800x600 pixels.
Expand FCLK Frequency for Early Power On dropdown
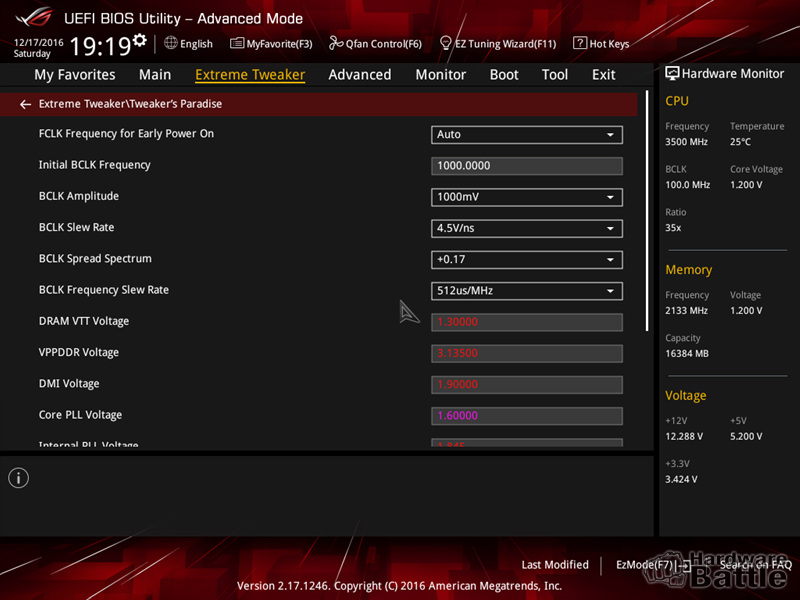click(x=527, y=135)
